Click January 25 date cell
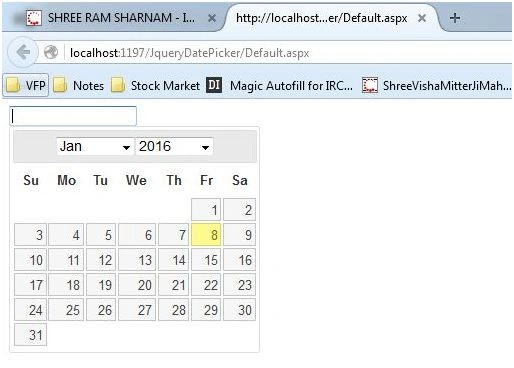Screen dimensions: 514x368 (66, 310)
